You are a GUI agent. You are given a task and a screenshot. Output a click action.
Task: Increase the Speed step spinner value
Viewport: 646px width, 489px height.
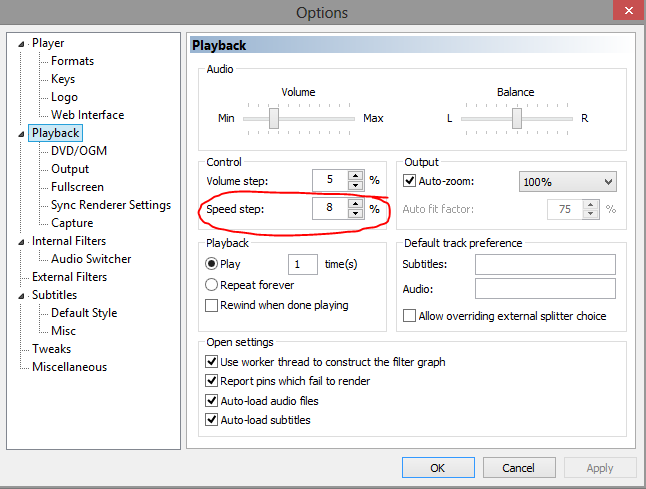(x=355, y=204)
